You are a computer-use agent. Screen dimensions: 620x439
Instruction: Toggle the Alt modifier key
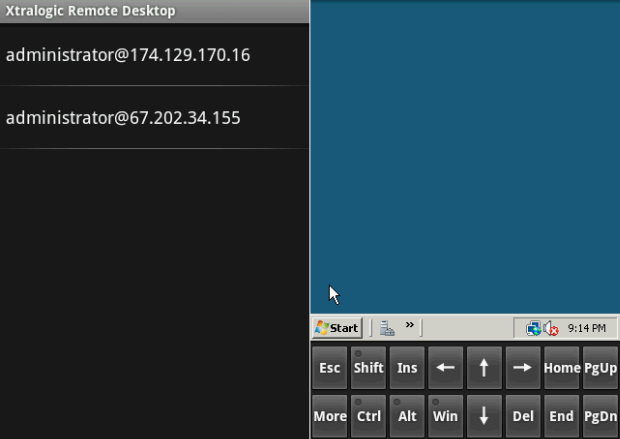[407, 416]
